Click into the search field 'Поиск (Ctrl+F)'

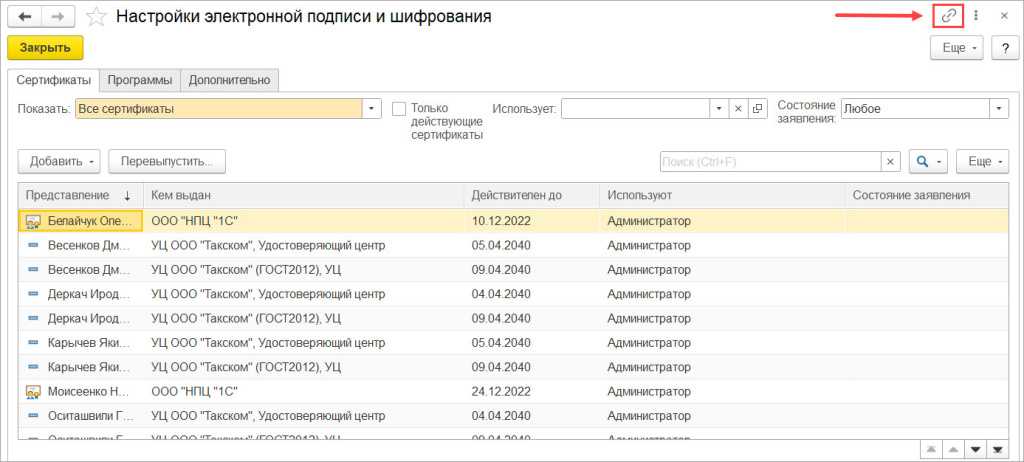tap(769, 161)
